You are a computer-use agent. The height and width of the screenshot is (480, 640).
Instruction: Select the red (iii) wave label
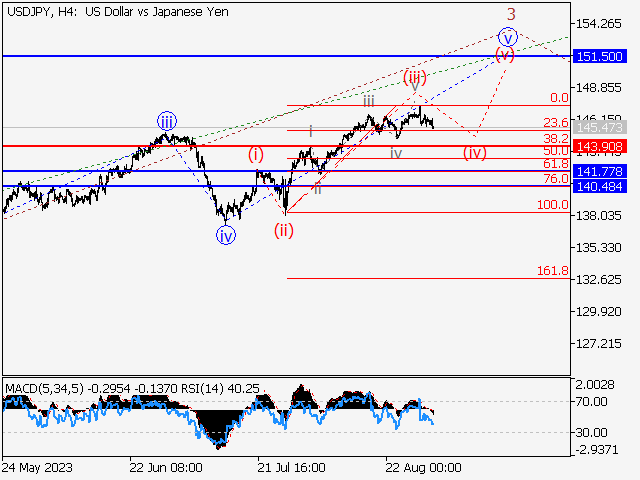point(415,77)
